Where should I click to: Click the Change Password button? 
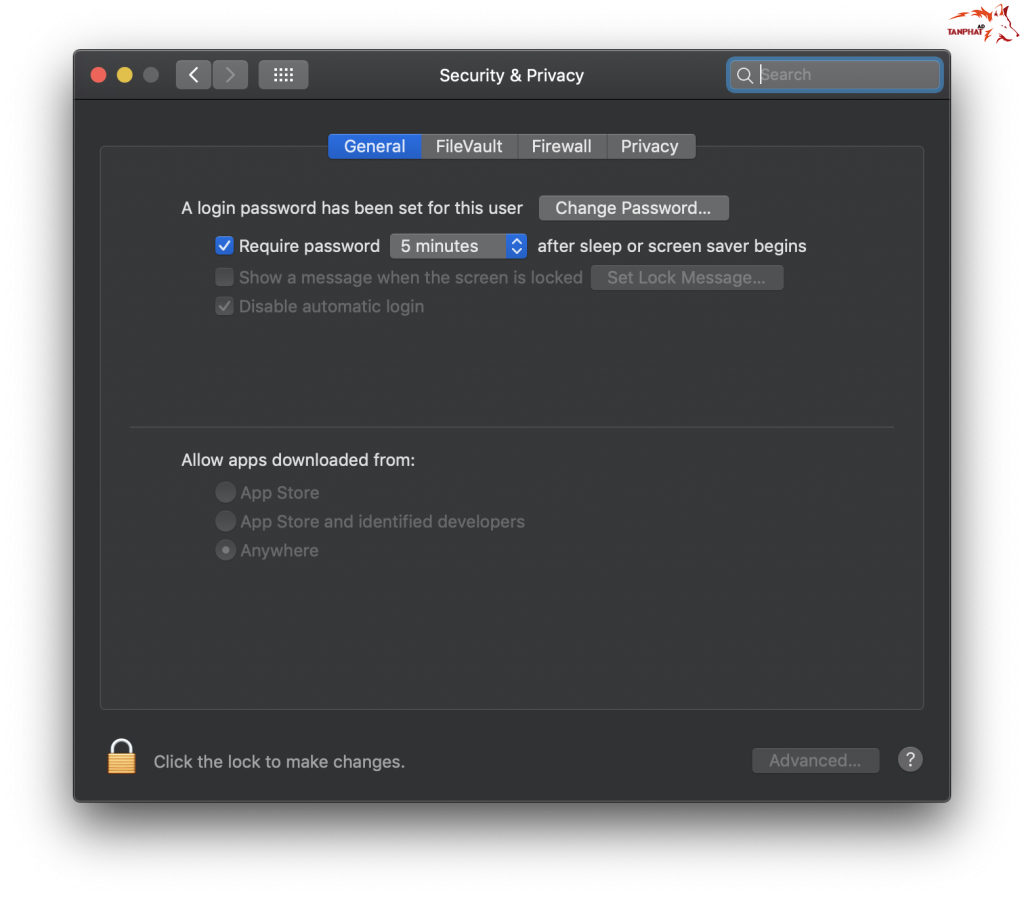click(x=633, y=208)
